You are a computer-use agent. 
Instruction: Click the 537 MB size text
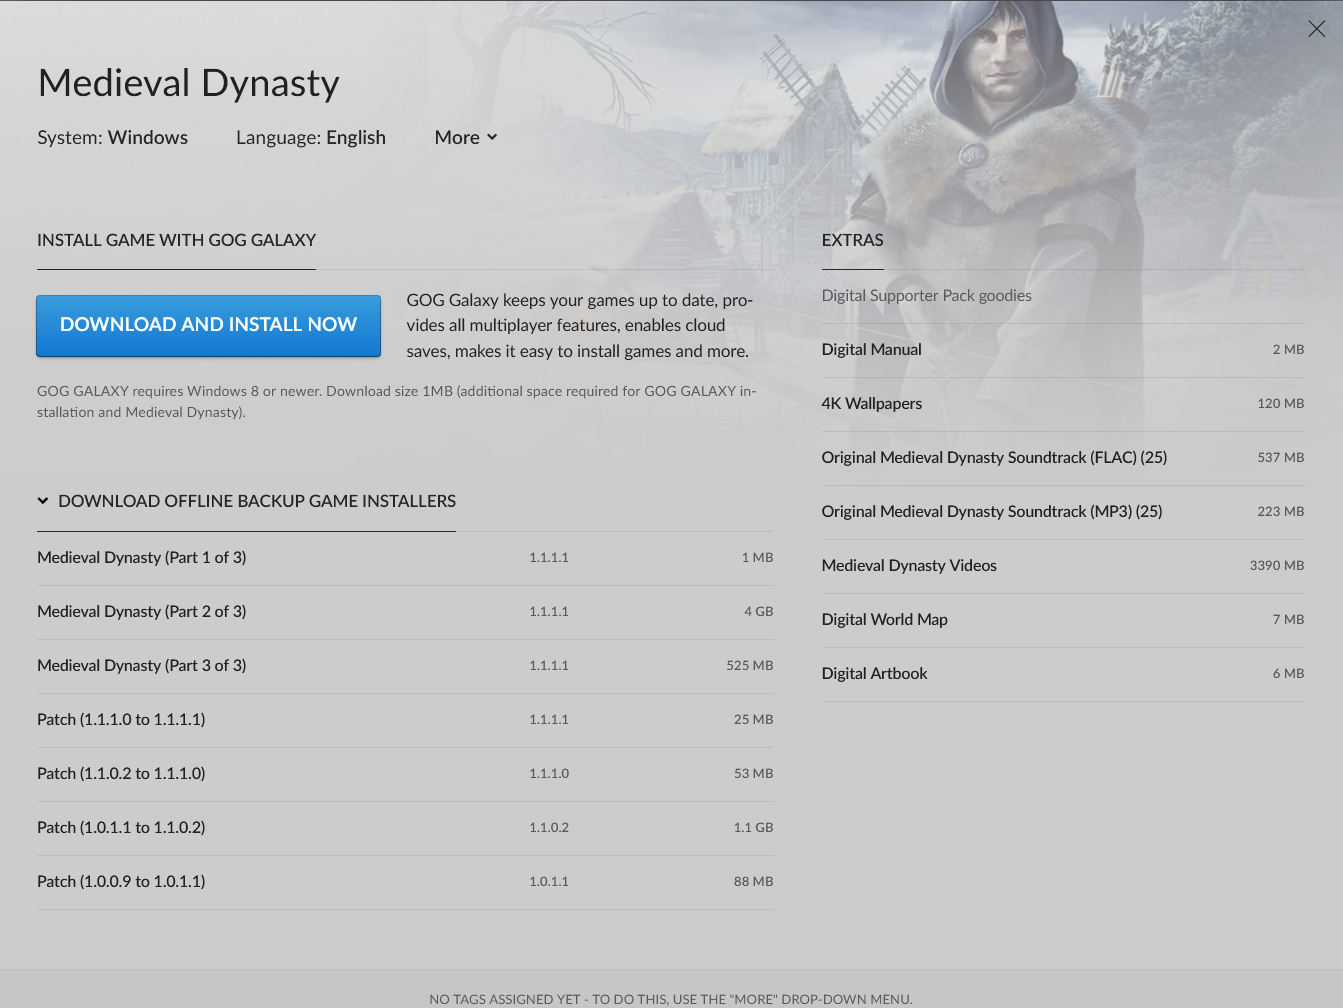point(1281,458)
